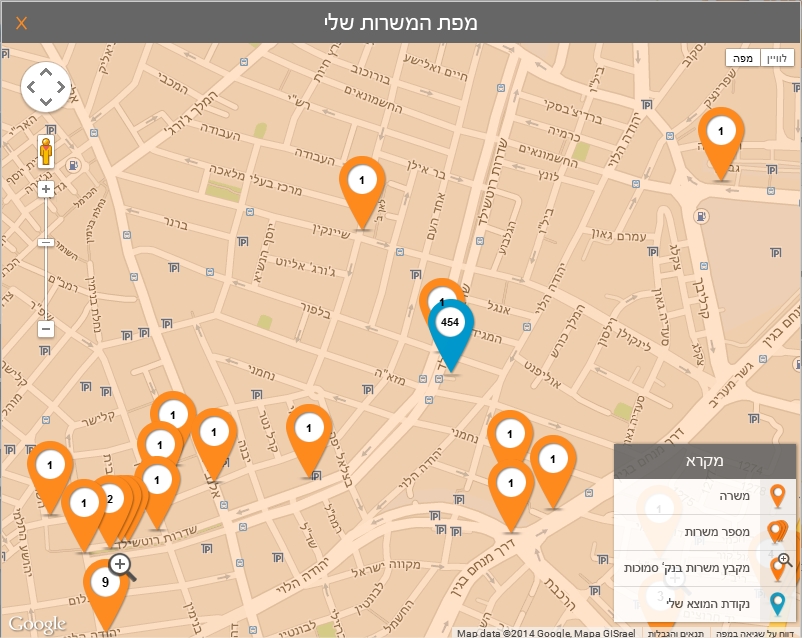Pan the map up with the top arrow
This screenshot has width=802, height=638.
point(46,73)
